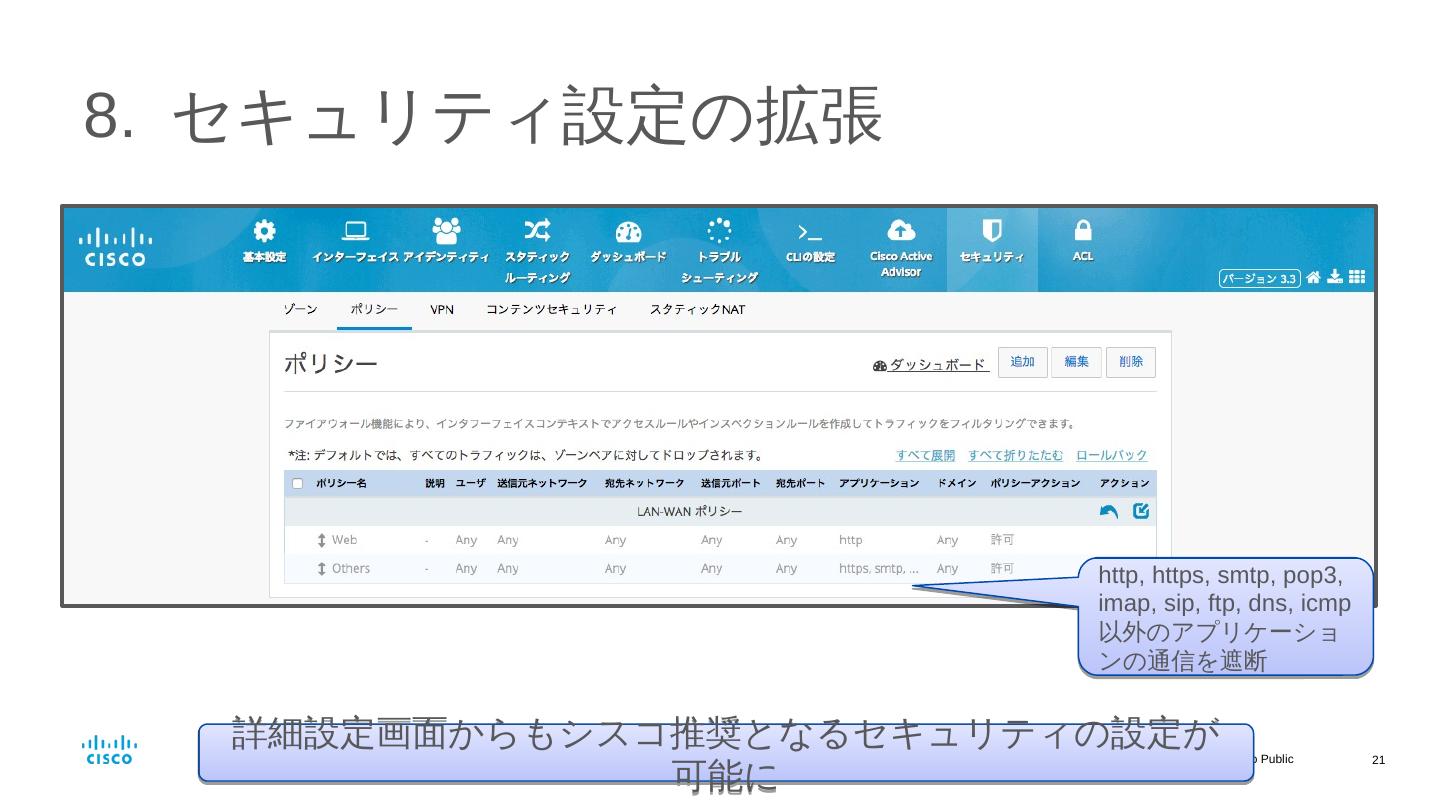Click the ドメイン column header
Viewport: 1440px width, 810px height.
(x=957, y=484)
